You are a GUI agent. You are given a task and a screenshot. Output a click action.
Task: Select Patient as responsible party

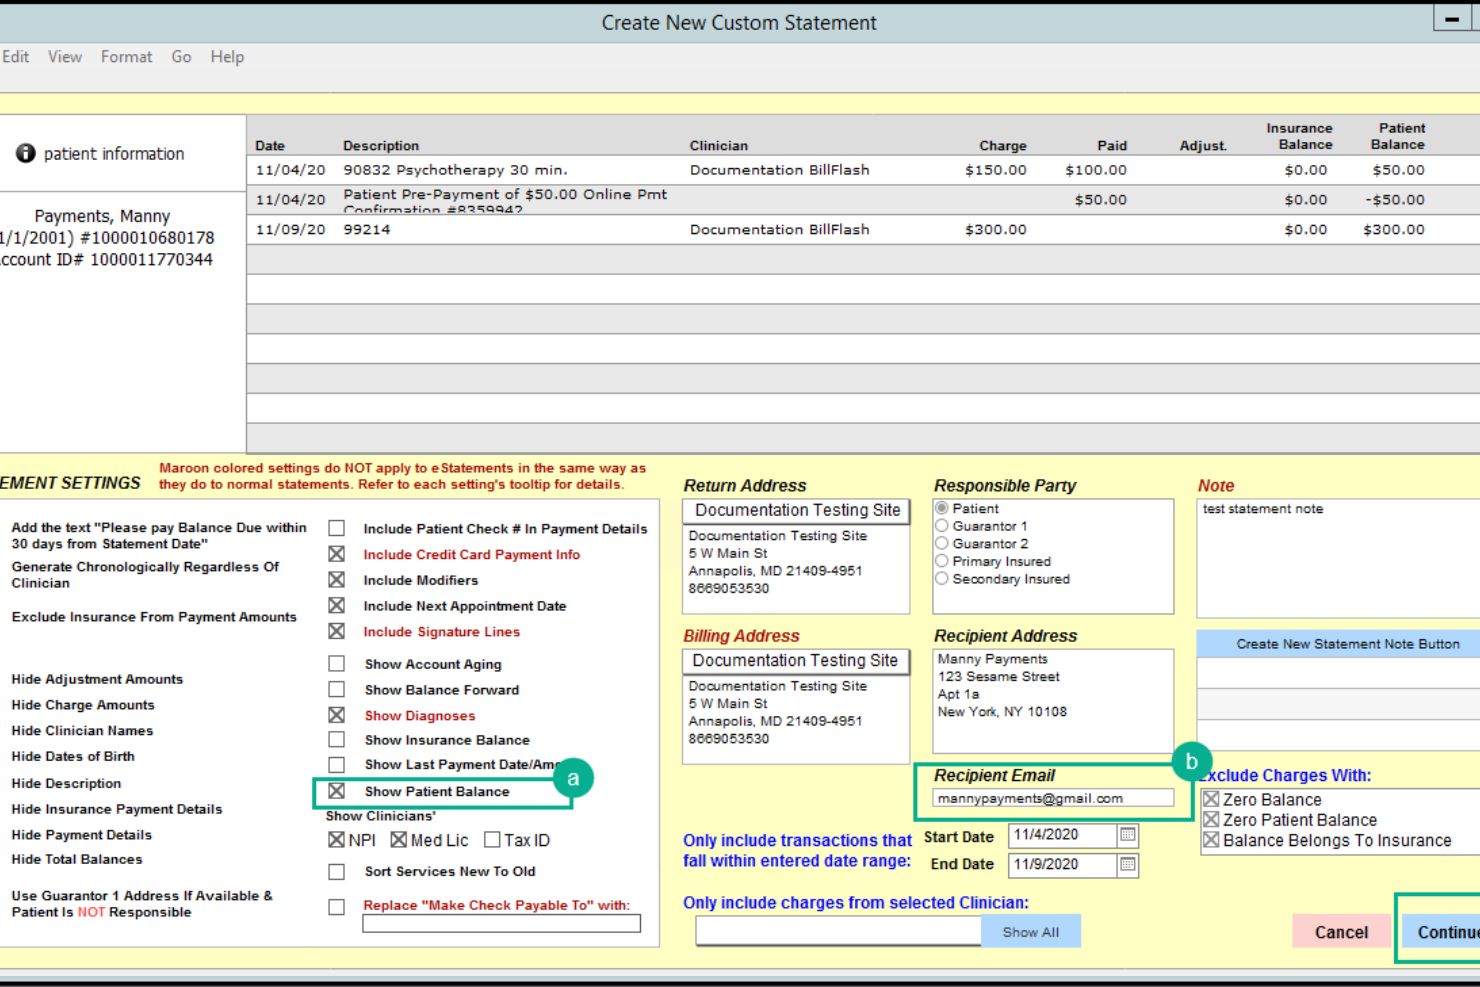[942, 508]
